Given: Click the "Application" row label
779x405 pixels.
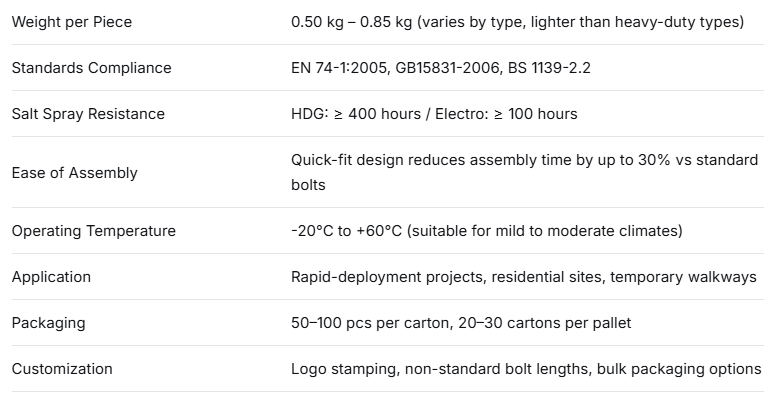Looking at the screenshot, I should tap(51, 277).
